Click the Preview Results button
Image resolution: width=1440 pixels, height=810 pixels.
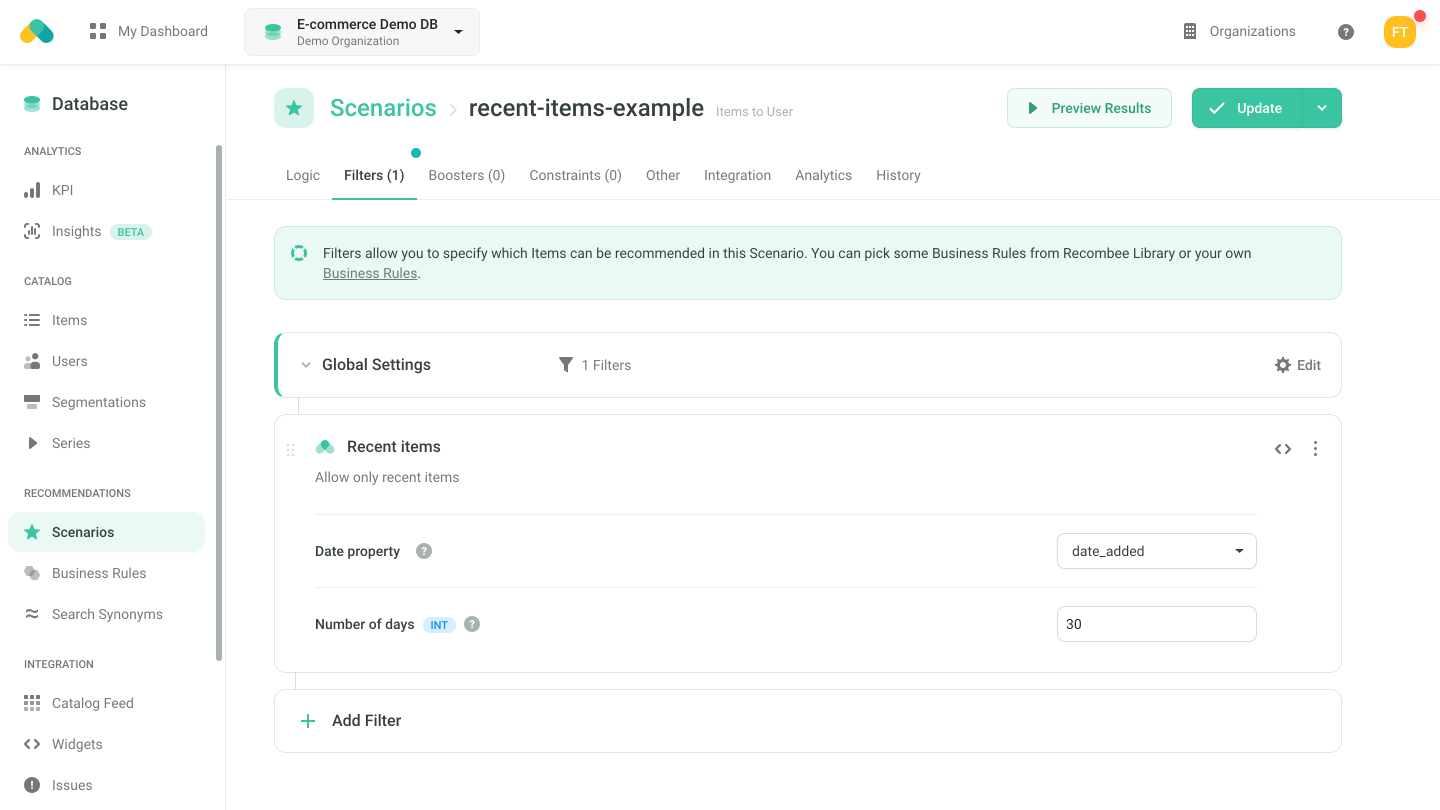click(1089, 108)
